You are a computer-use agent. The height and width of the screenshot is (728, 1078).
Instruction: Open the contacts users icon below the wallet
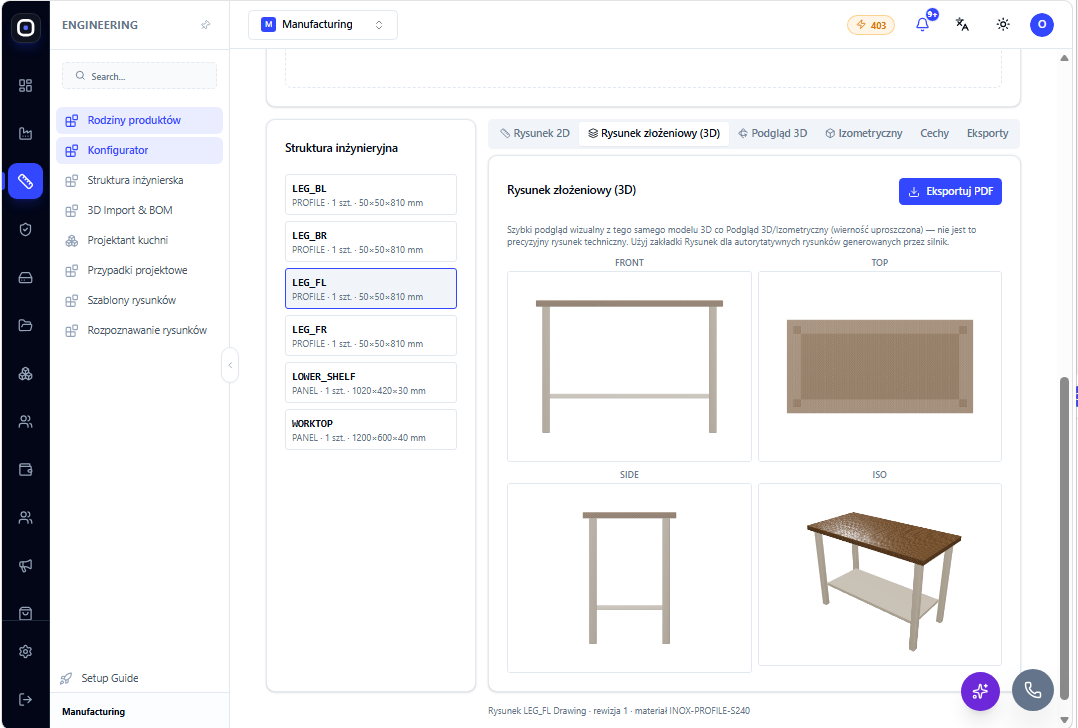tap(25, 517)
